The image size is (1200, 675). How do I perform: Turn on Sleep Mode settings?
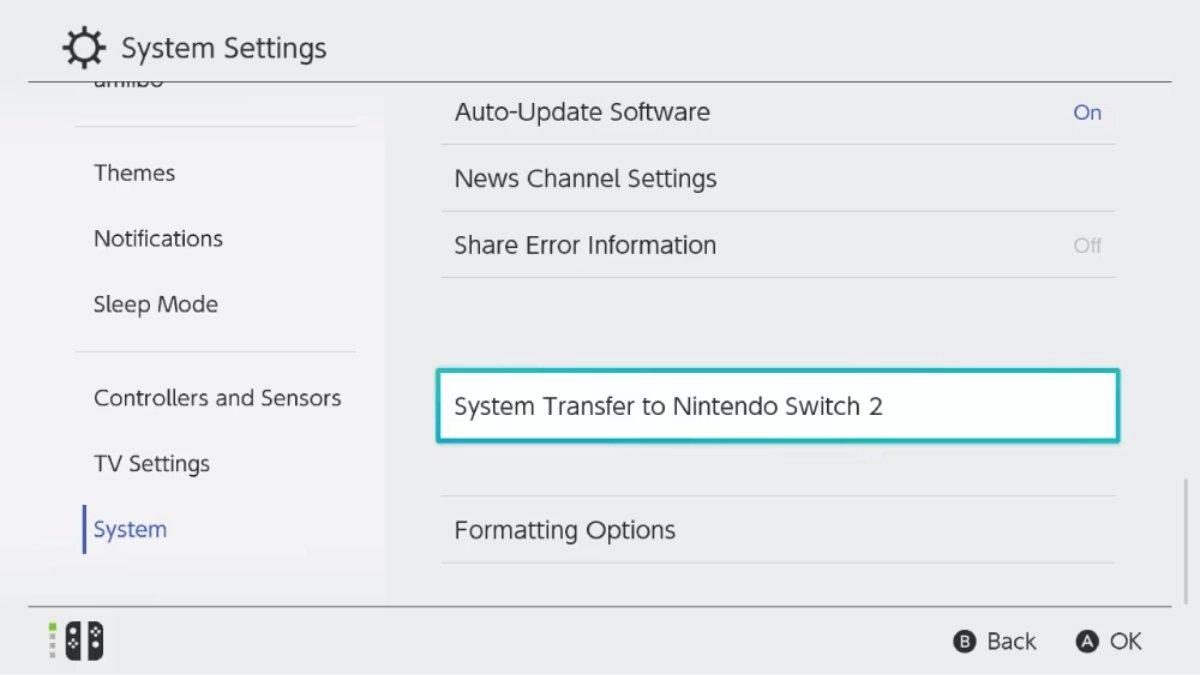pyautogui.click(x=156, y=304)
